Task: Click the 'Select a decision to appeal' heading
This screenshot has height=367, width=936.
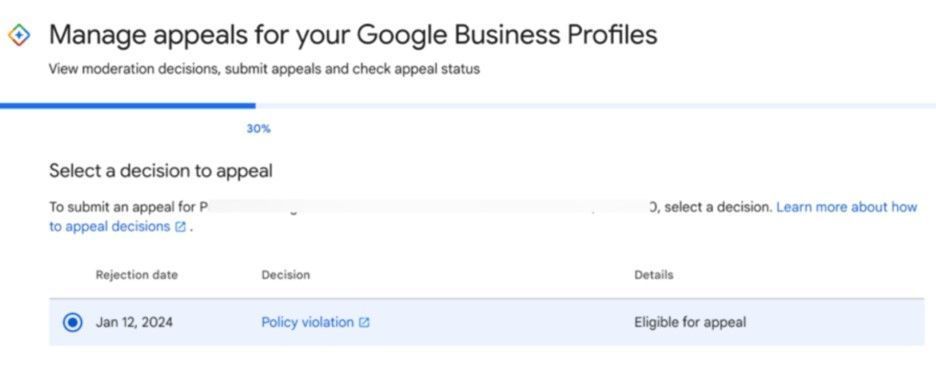Action: coord(161,171)
